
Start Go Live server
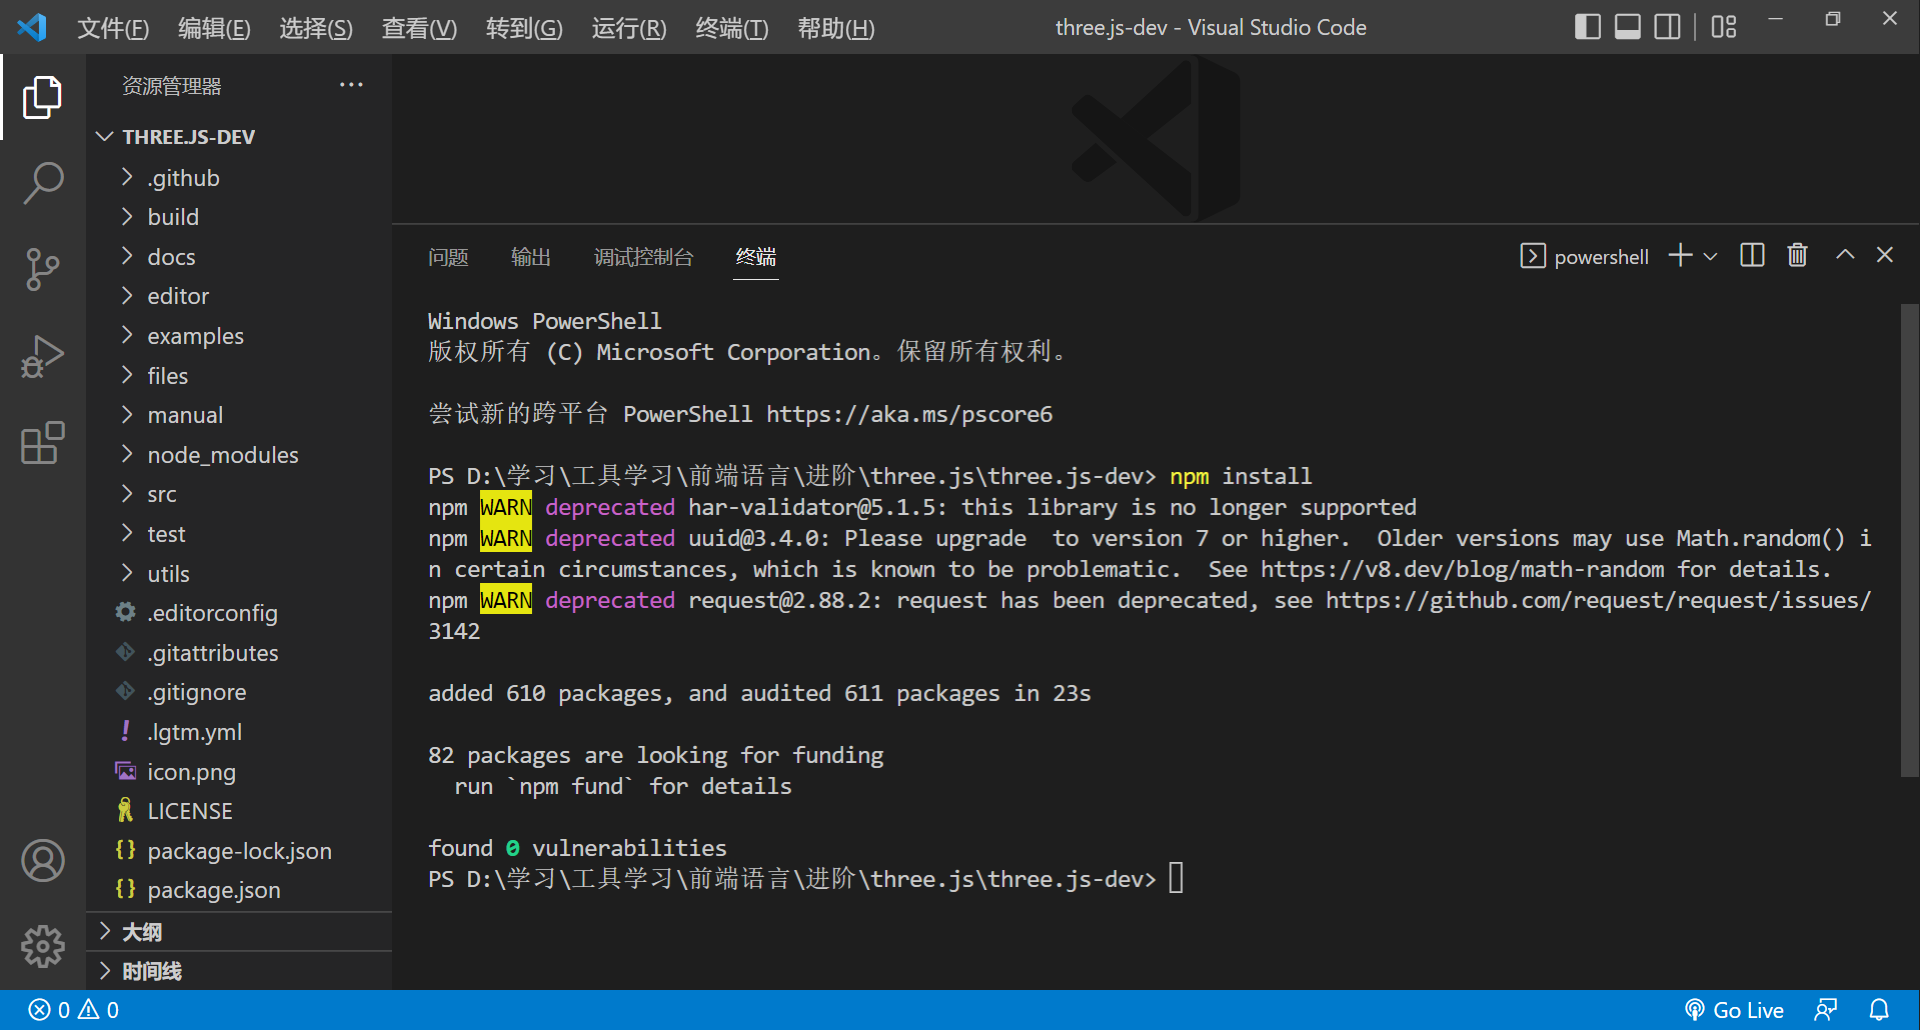(1734, 1010)
